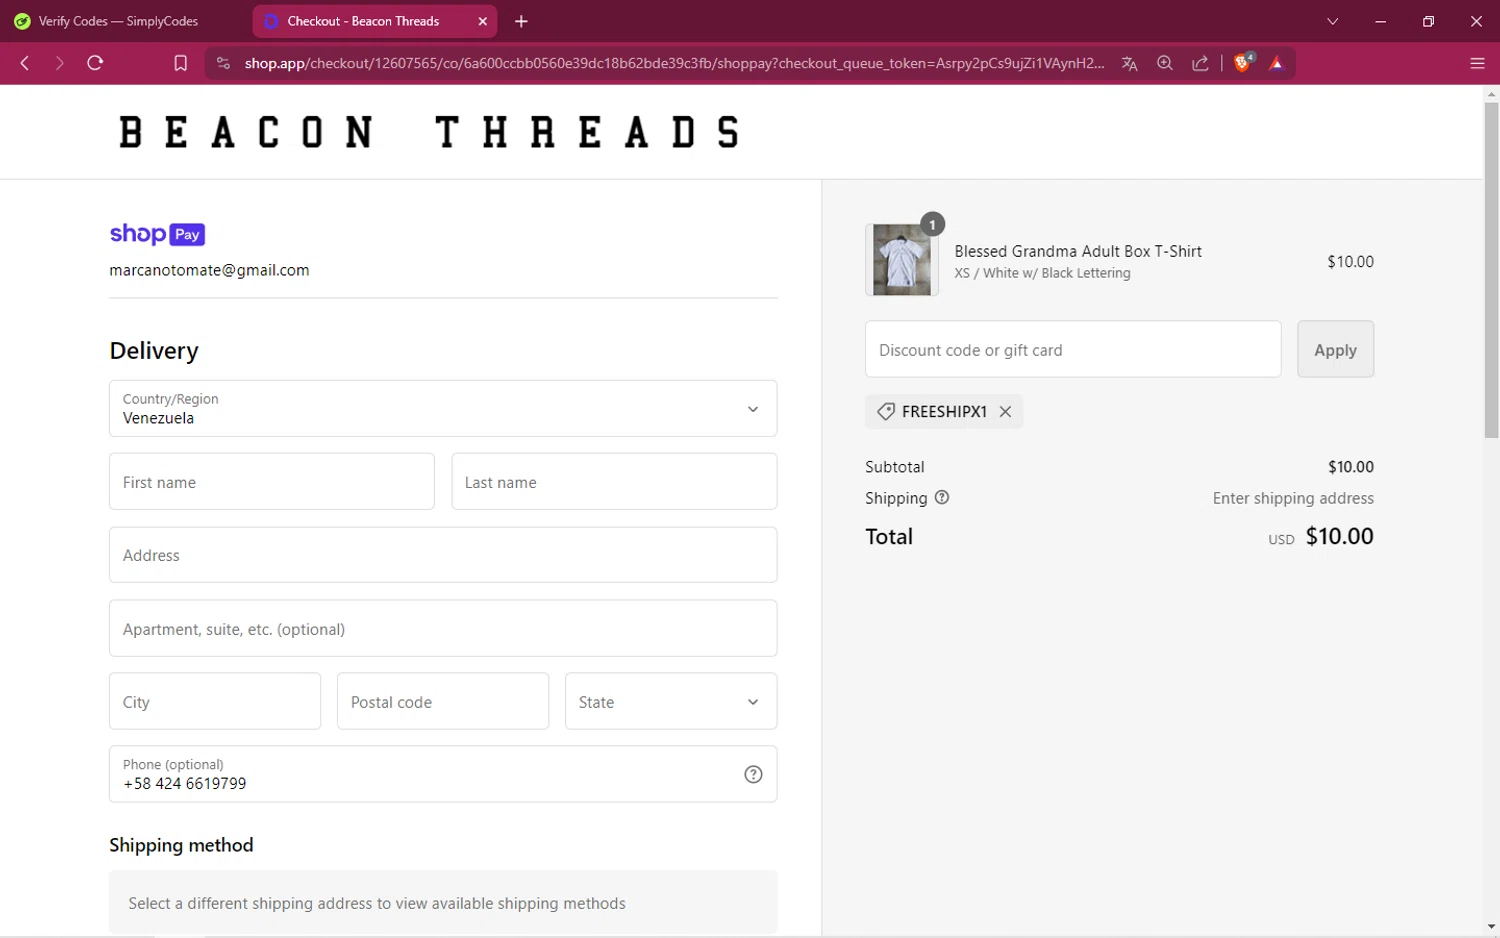Screen dimensions: 1500x938
Task: Open the Brave Rewards triangle icon
Action: tap(1277, 63)
